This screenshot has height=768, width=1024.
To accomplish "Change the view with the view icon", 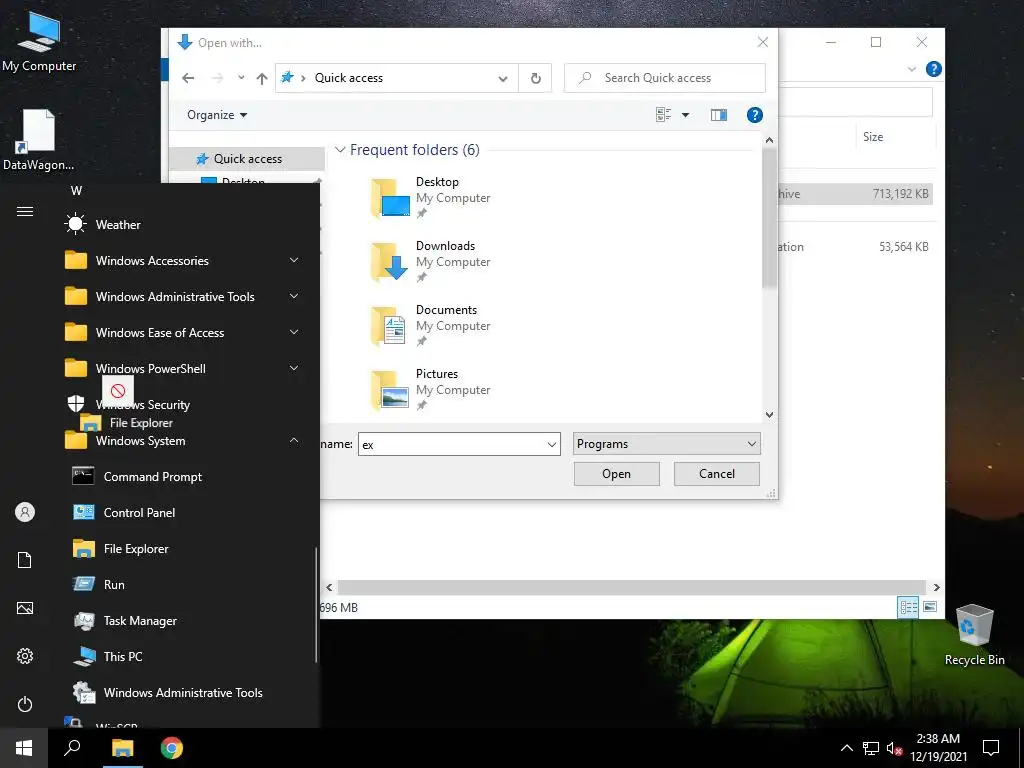I will (x=664, y=115).
